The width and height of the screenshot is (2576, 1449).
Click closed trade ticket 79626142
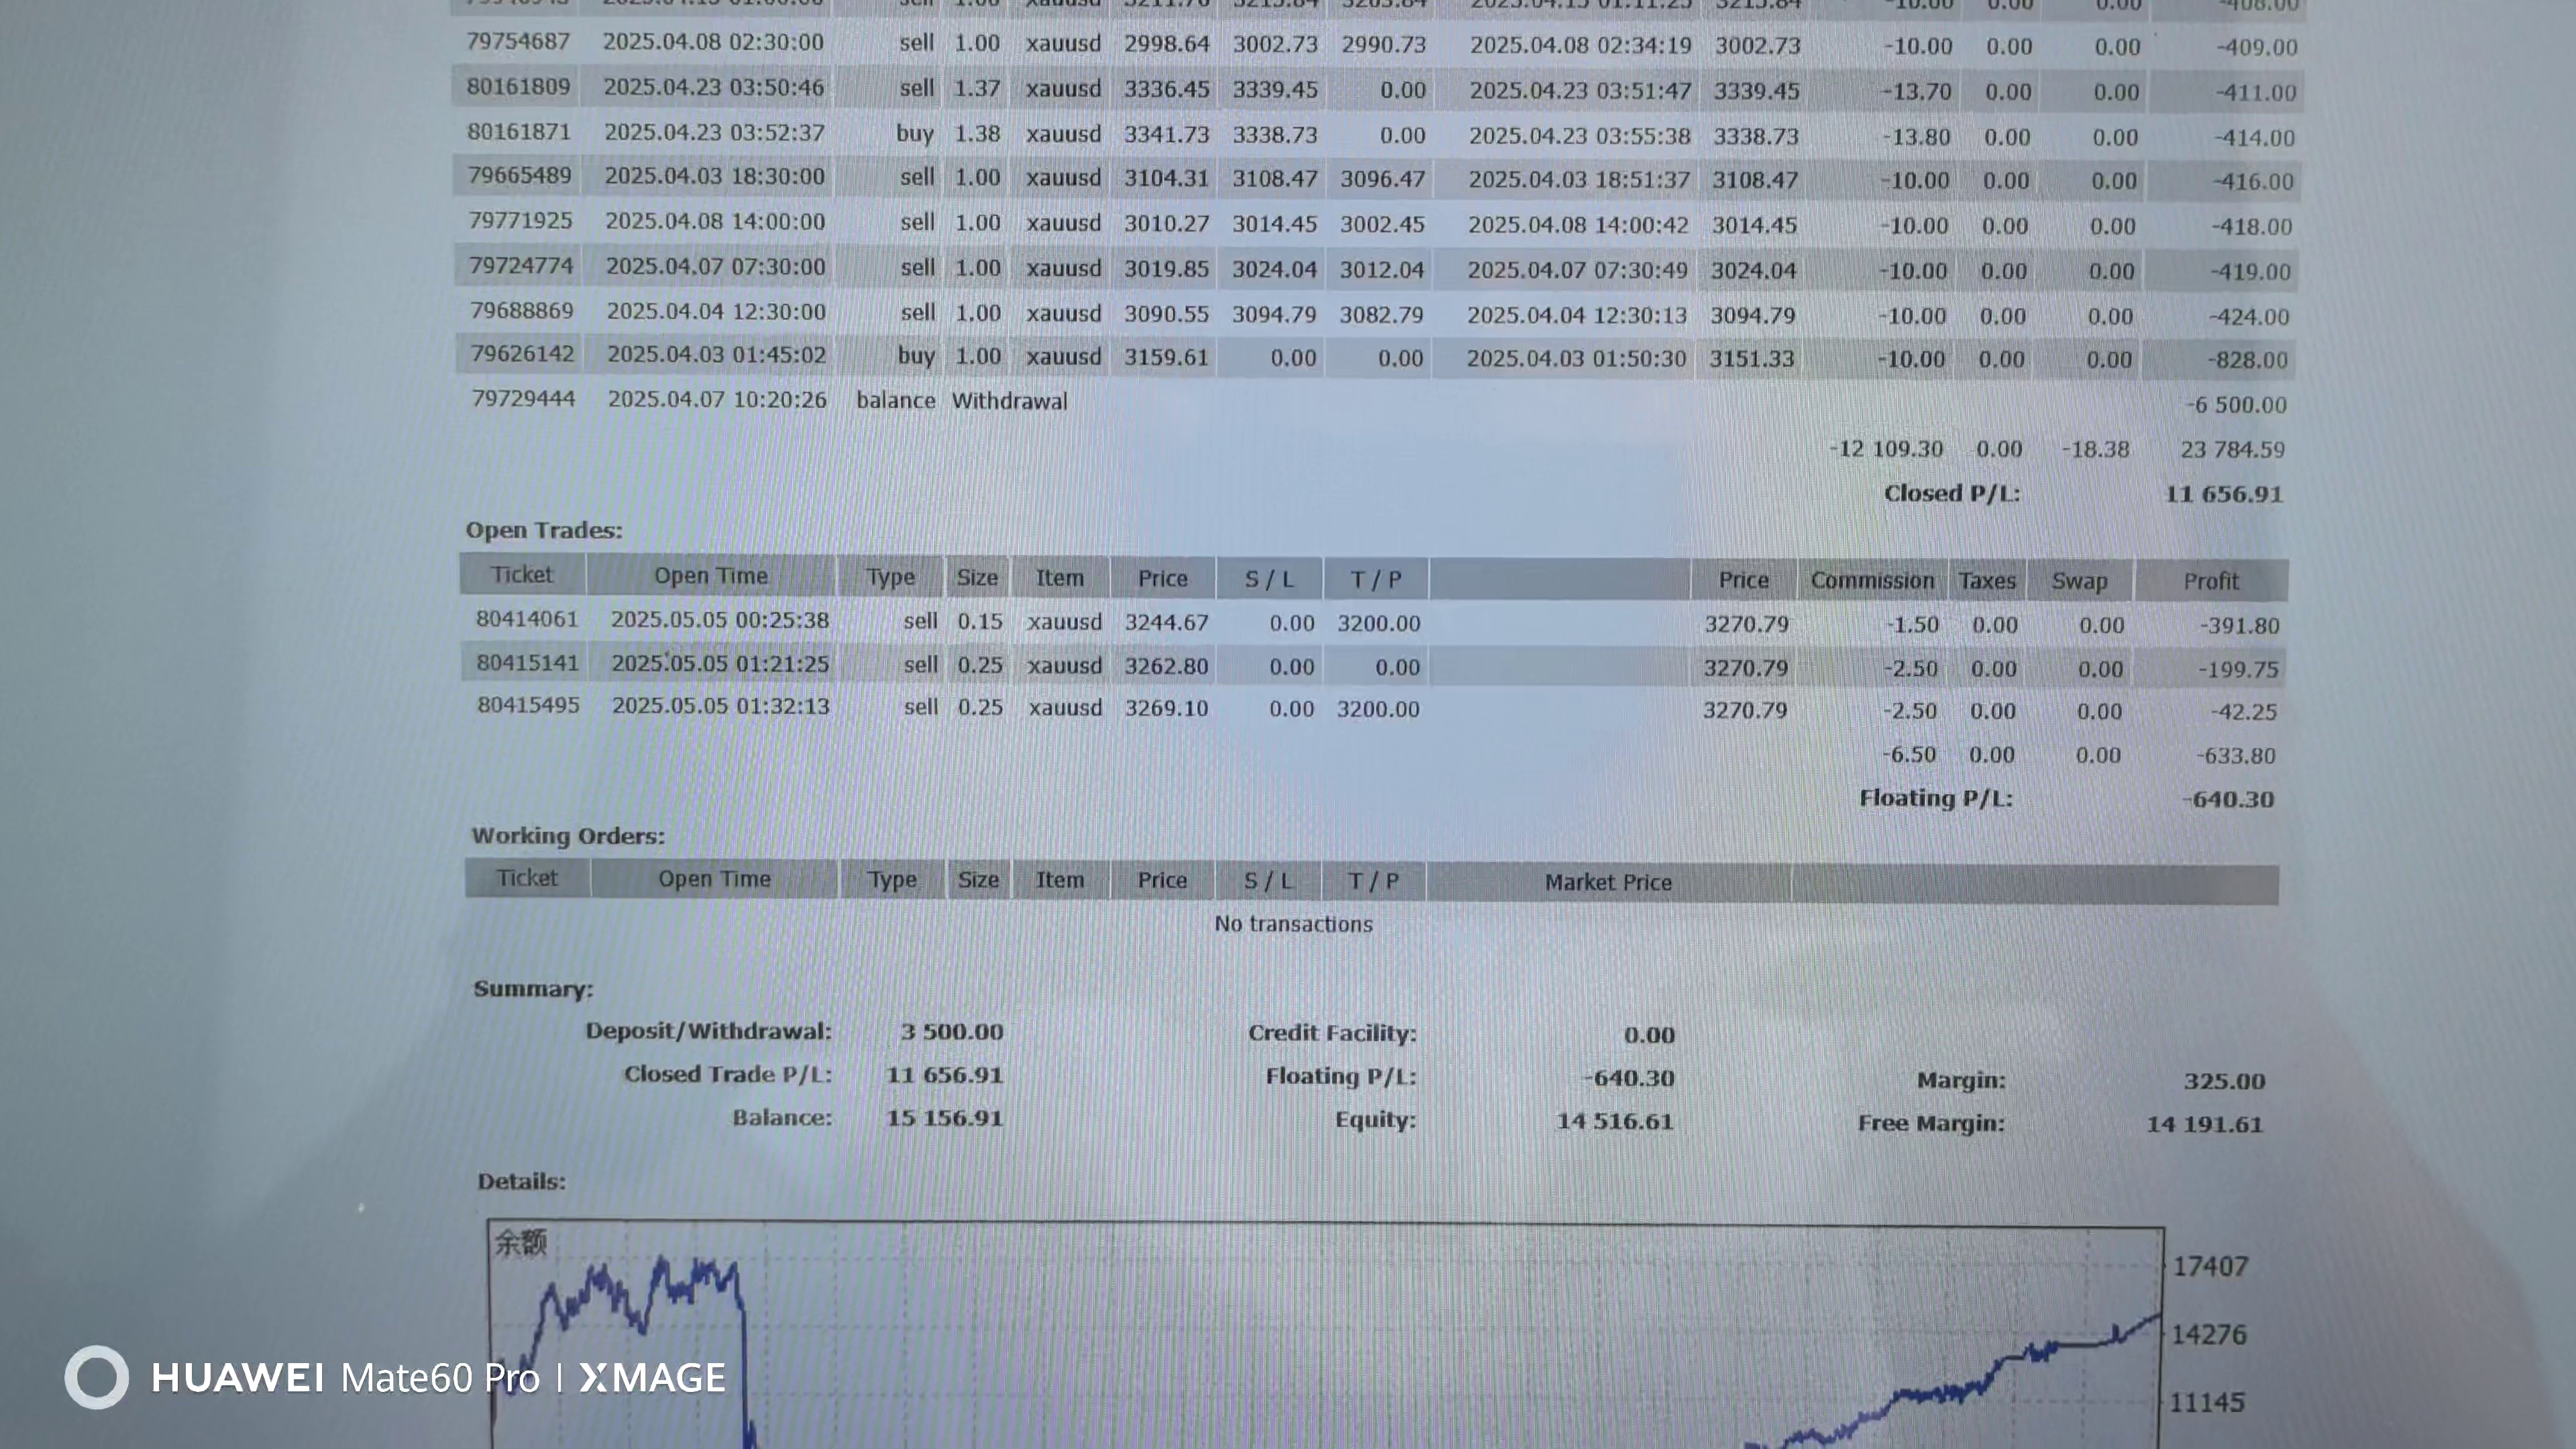[x=522, y=354]
